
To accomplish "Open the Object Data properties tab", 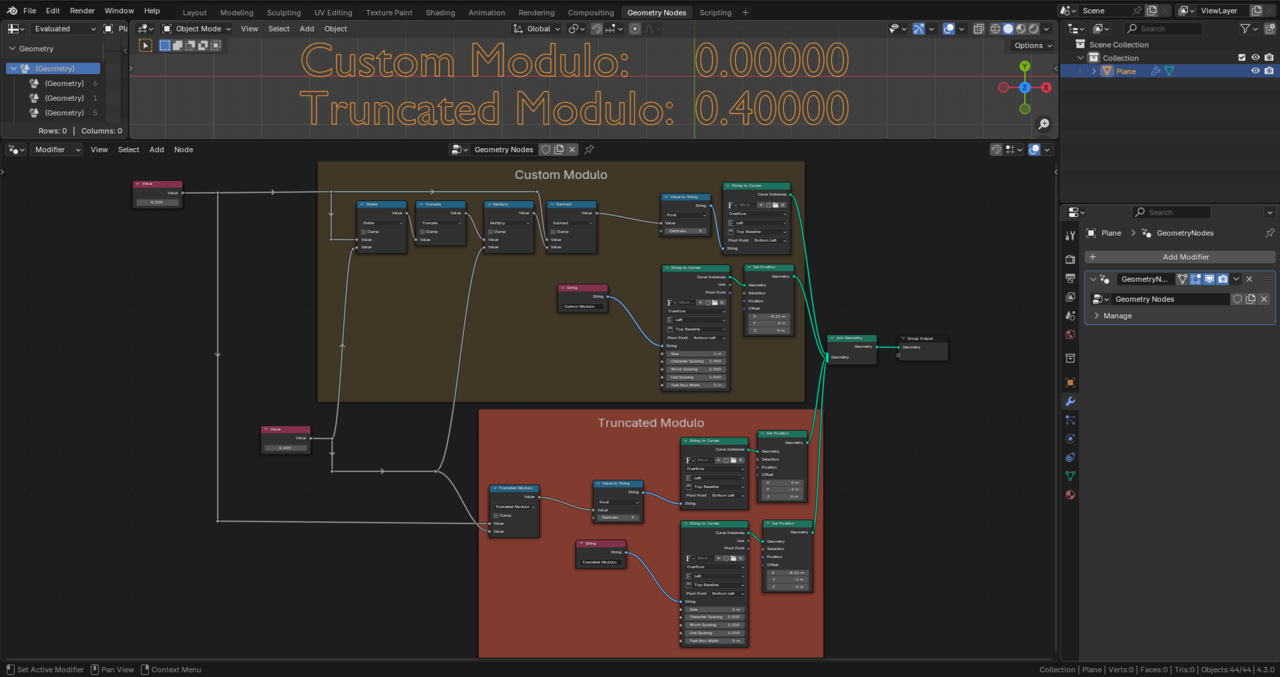I will (1070, 476).
